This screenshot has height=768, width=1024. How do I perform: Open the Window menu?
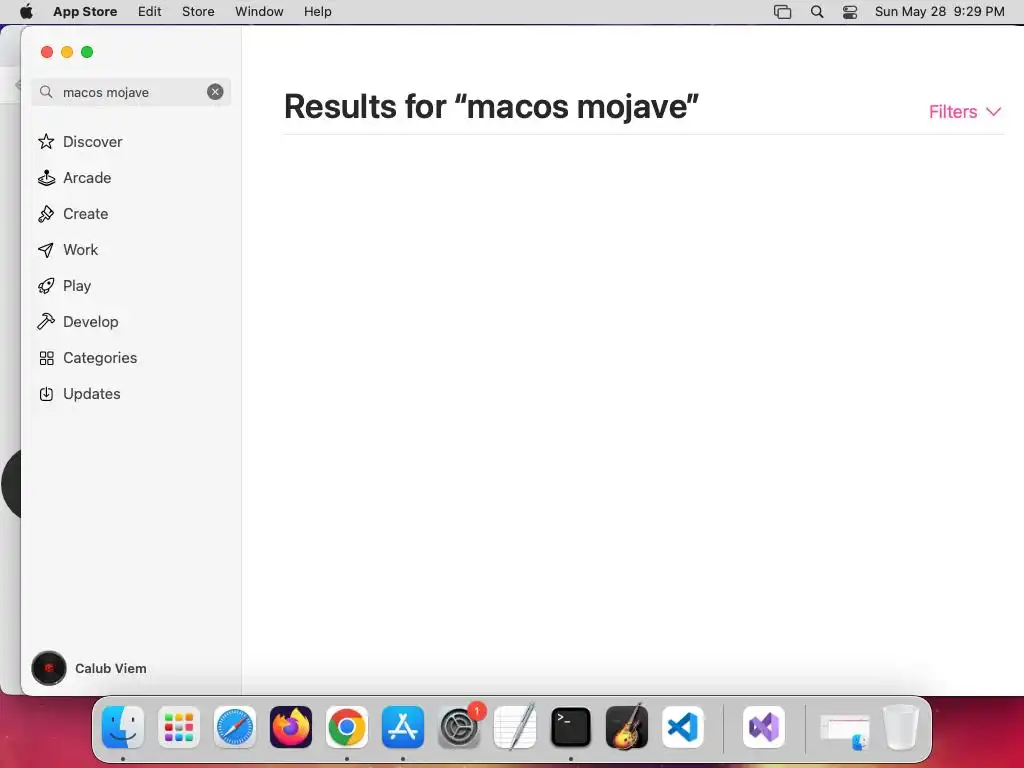pos(259,11)
